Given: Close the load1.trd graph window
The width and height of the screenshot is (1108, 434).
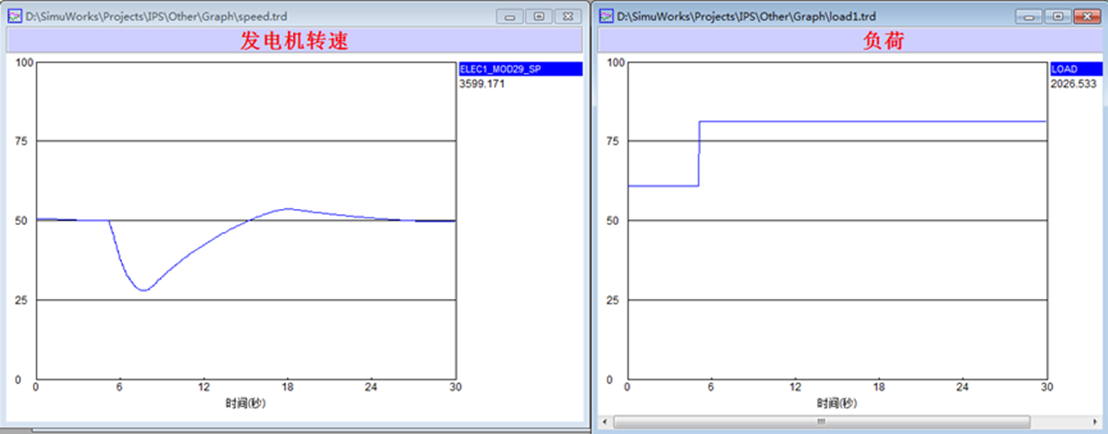Looking at the screenshot, I should (x=1084, y=17).
